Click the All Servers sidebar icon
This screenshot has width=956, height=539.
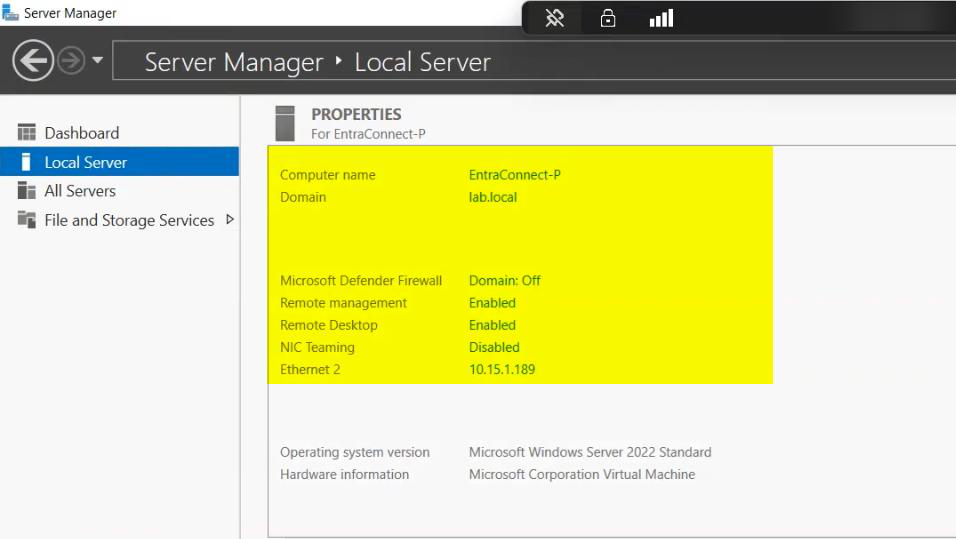point(27,190)
